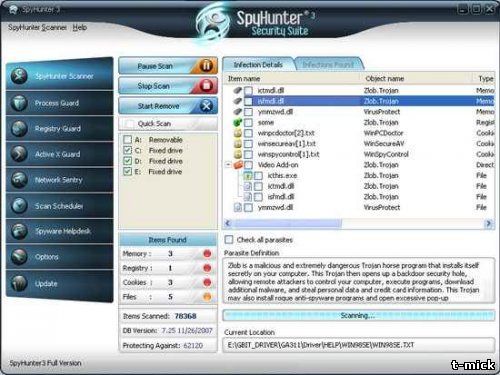This screenshot has height=375, width=500.
Task: Click the red indicator for Memory items
Action: (207, 254)
